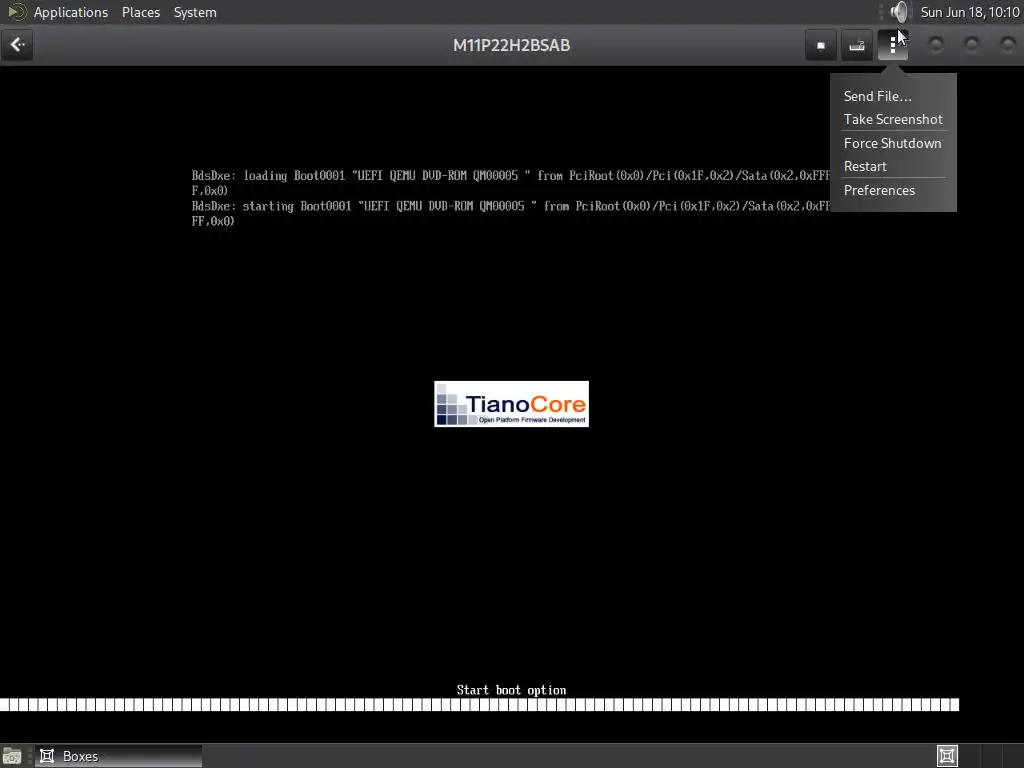Click the TianoCore logo in the VM display
The image size is (1024, 768).
tap(511, 404)
